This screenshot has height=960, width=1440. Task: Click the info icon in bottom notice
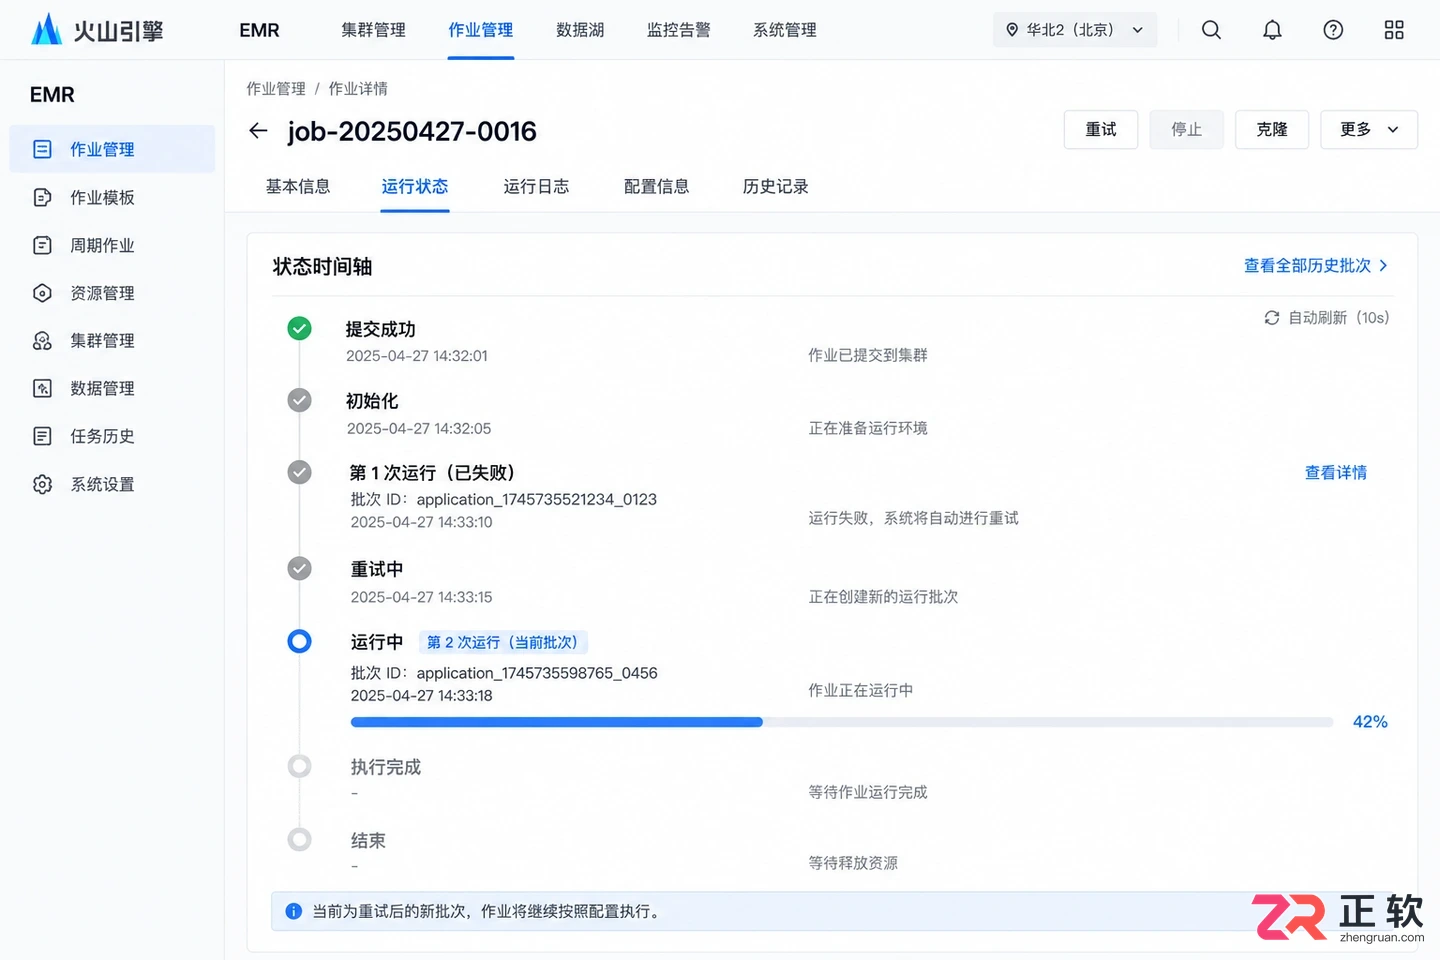(x=293, y=911)
